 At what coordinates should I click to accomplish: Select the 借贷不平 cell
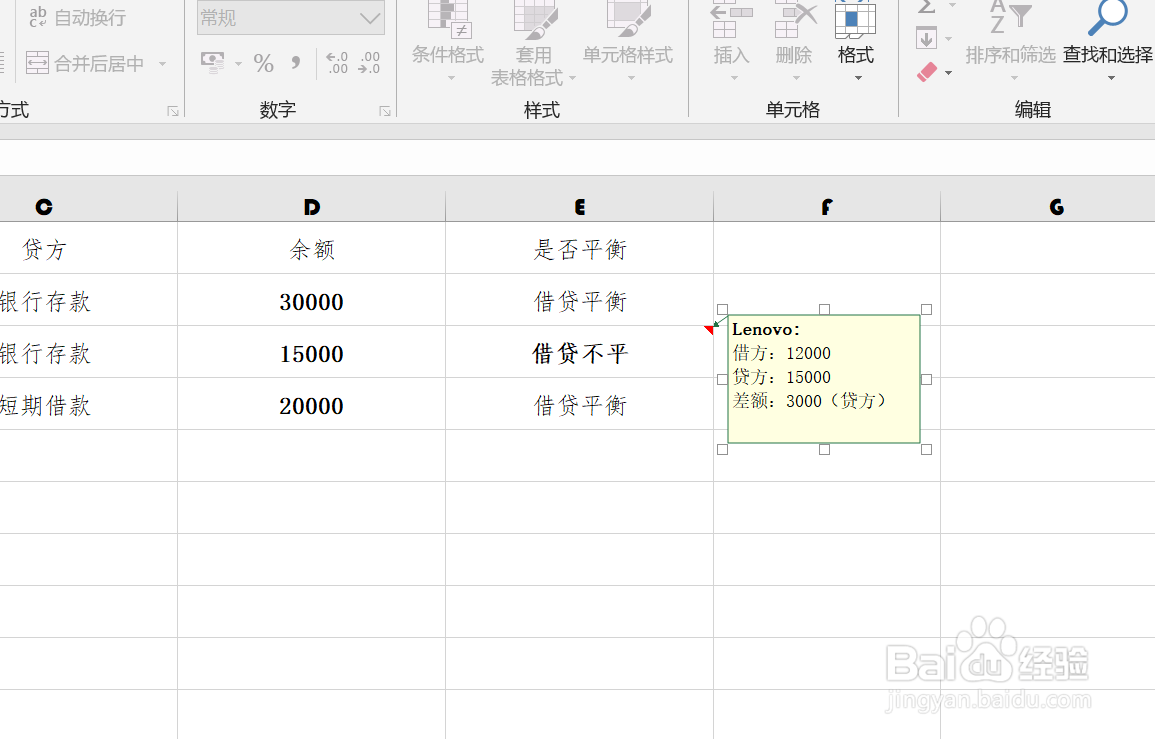point(580,353)
